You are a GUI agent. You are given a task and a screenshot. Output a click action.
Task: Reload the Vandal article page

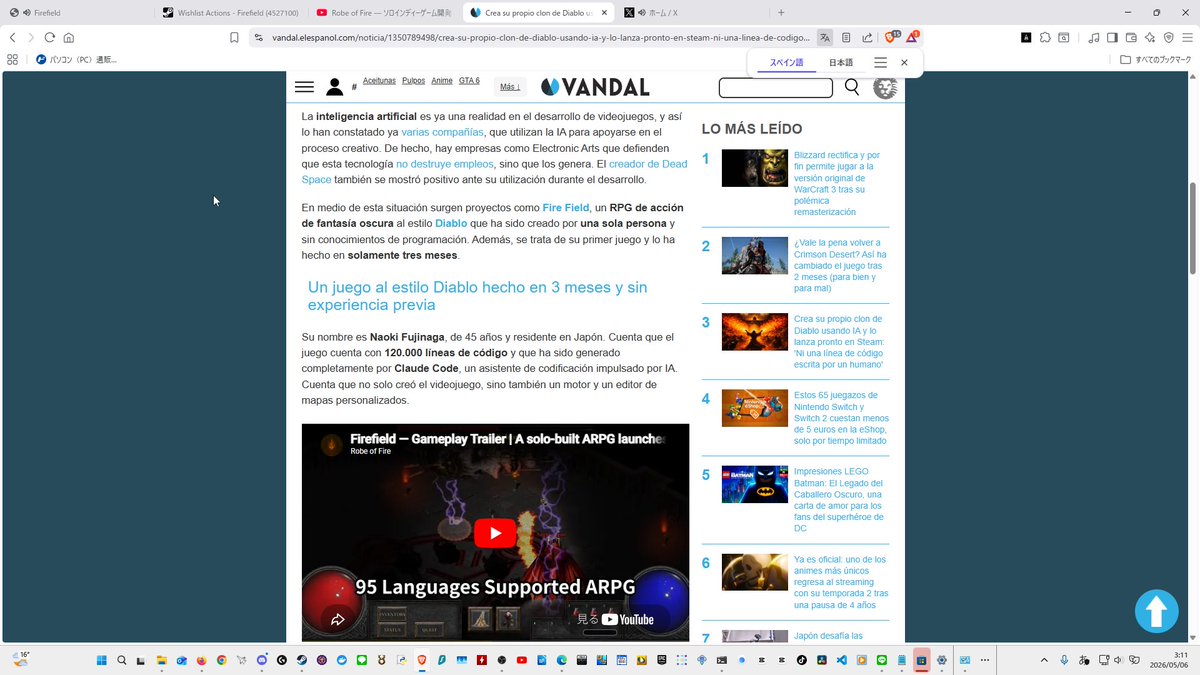click(50, 37)
